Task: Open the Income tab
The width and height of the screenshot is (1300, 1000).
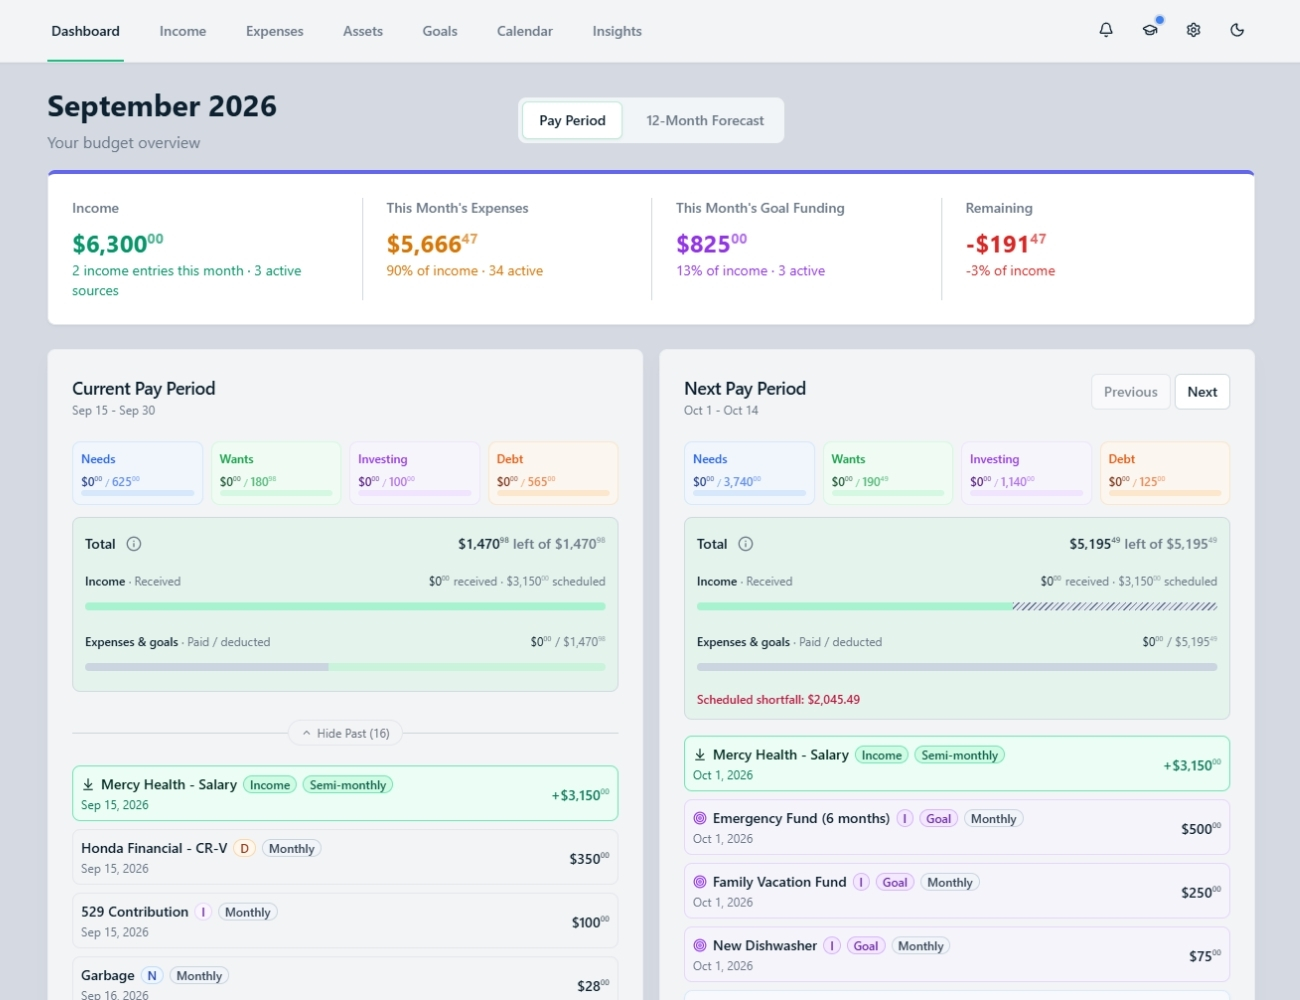Action: 183,31
